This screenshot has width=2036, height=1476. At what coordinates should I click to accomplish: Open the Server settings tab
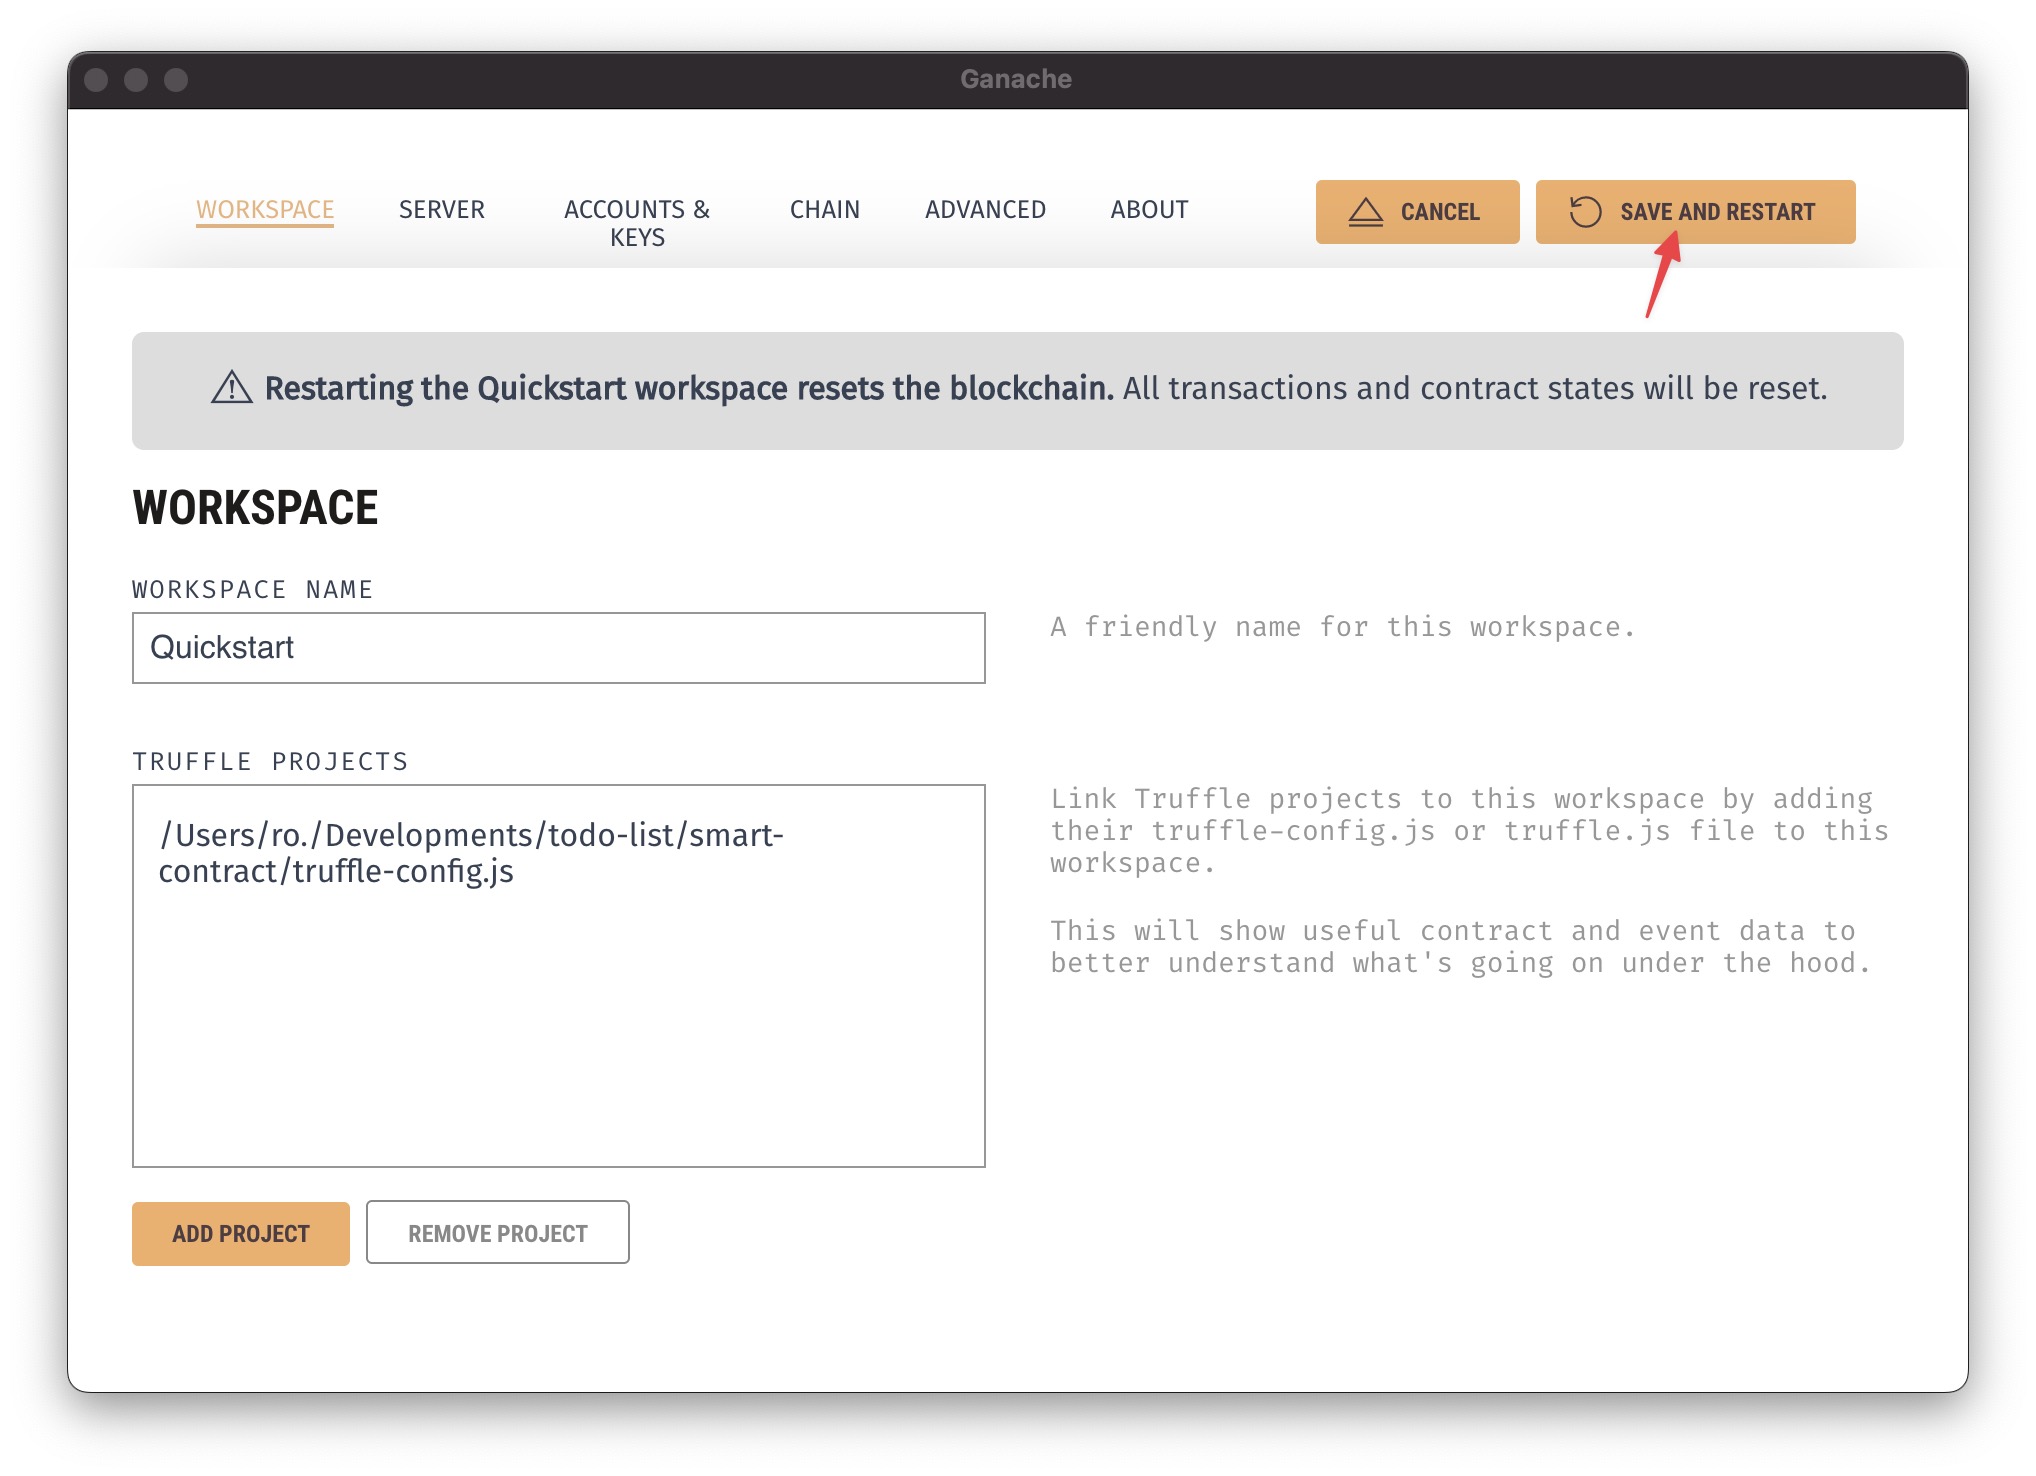(x=441, y=209)
